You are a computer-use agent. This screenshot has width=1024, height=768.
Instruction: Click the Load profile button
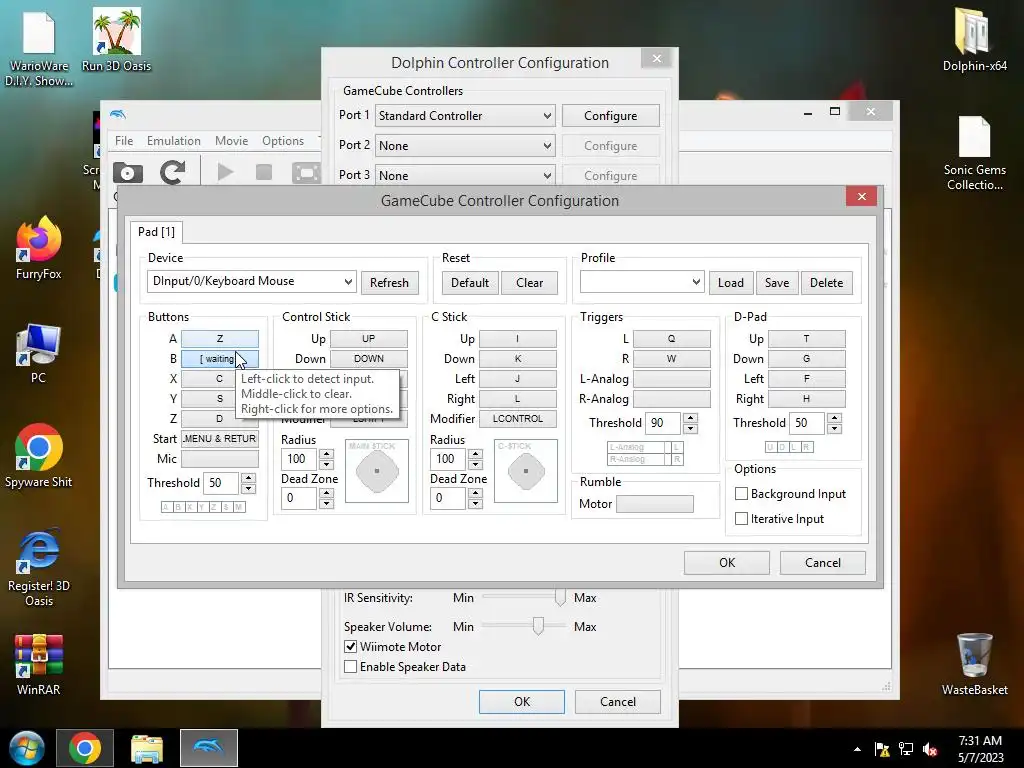(731, 283)
